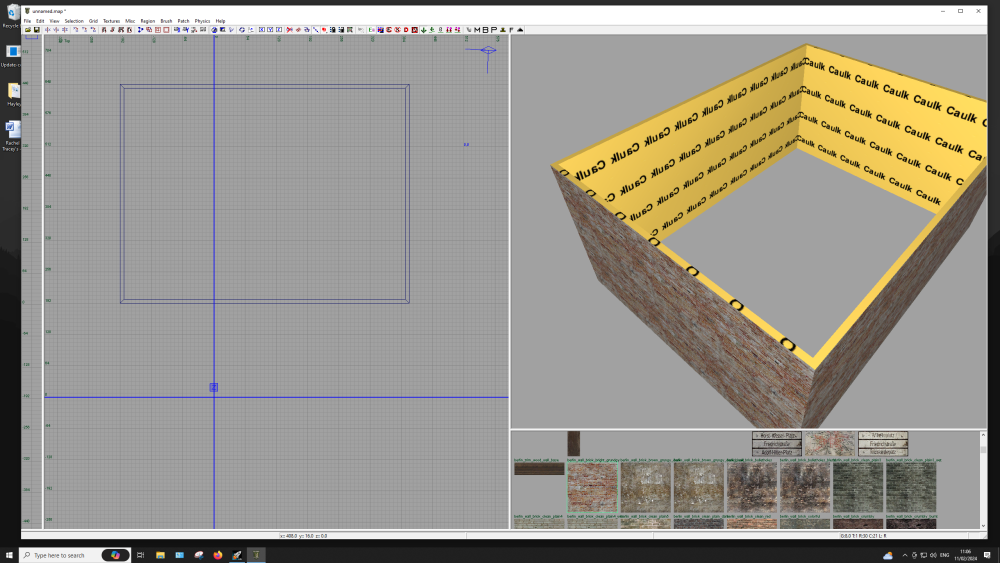This screenshot has height=563, width=1000.
Task: Open the Edit menu
Action: click(x=40, y=21)
